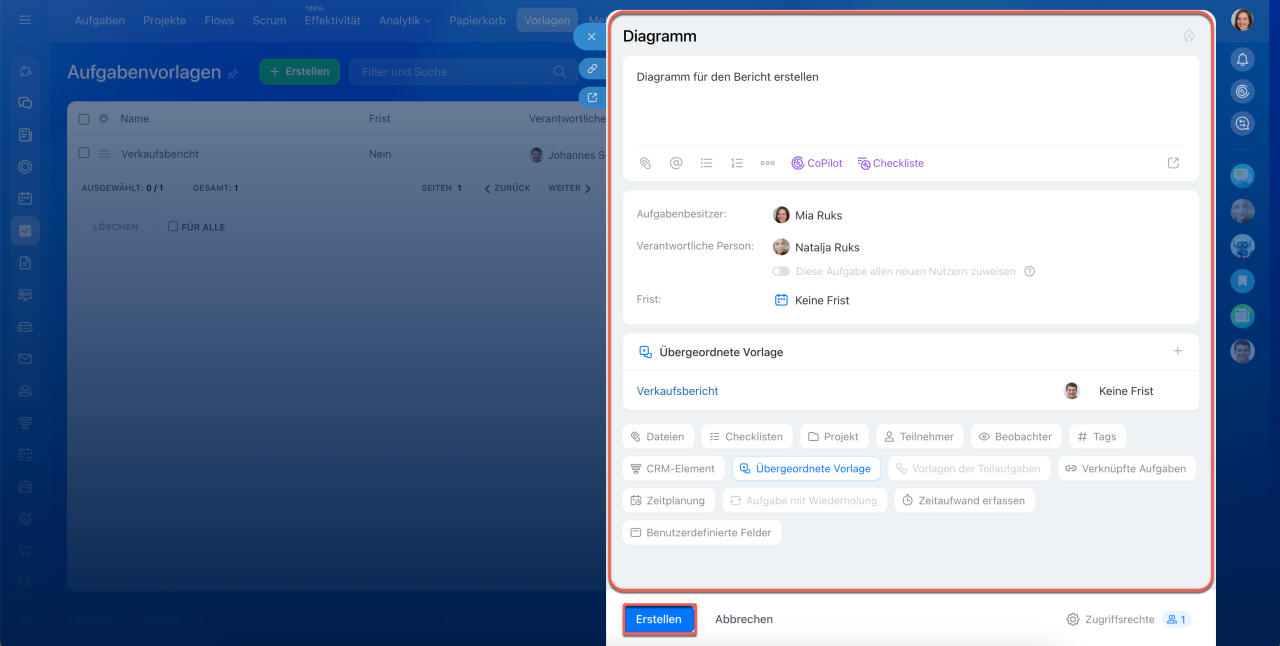Screen dimensions: 1280x646
Task: Attach a file with the paperclip icon
Action: 646,163
